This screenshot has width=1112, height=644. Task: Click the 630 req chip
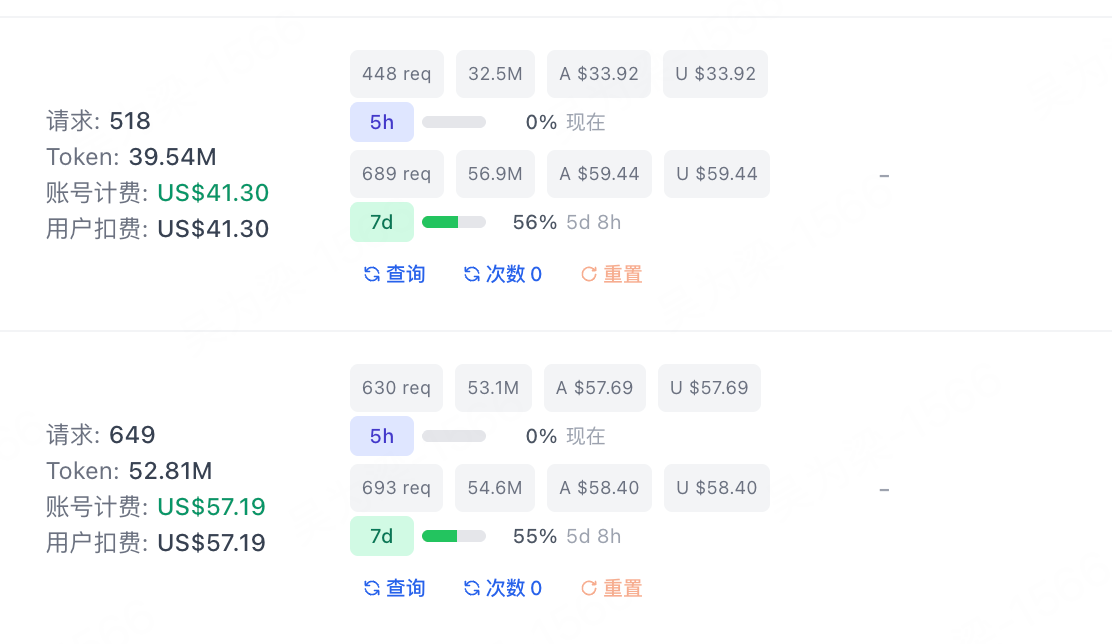(x=396, y=388)
